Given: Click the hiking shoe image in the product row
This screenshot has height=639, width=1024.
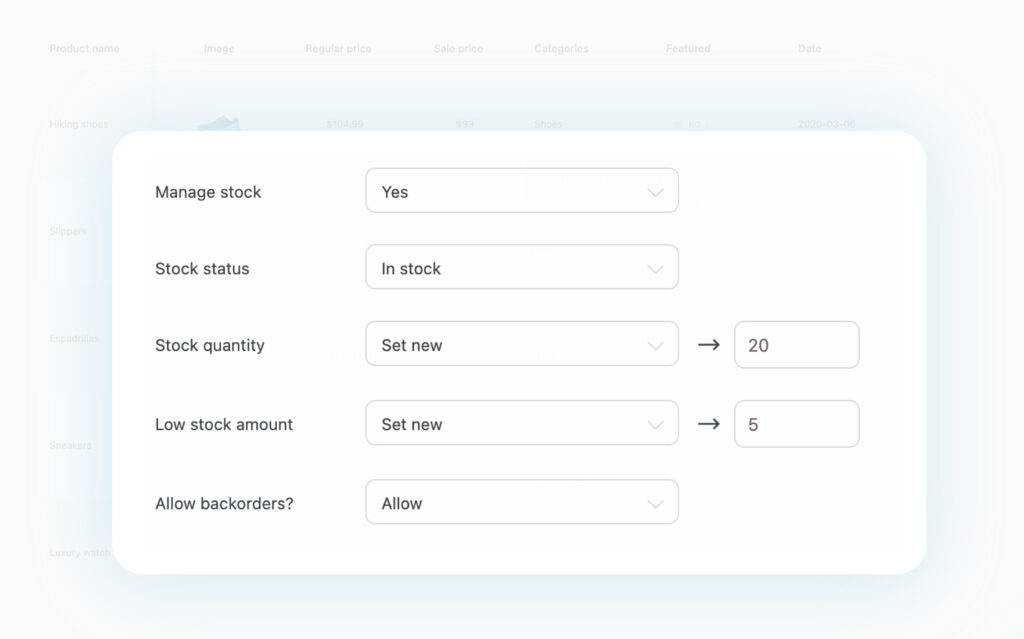Looking at the screenshot, I should [220, 119].
